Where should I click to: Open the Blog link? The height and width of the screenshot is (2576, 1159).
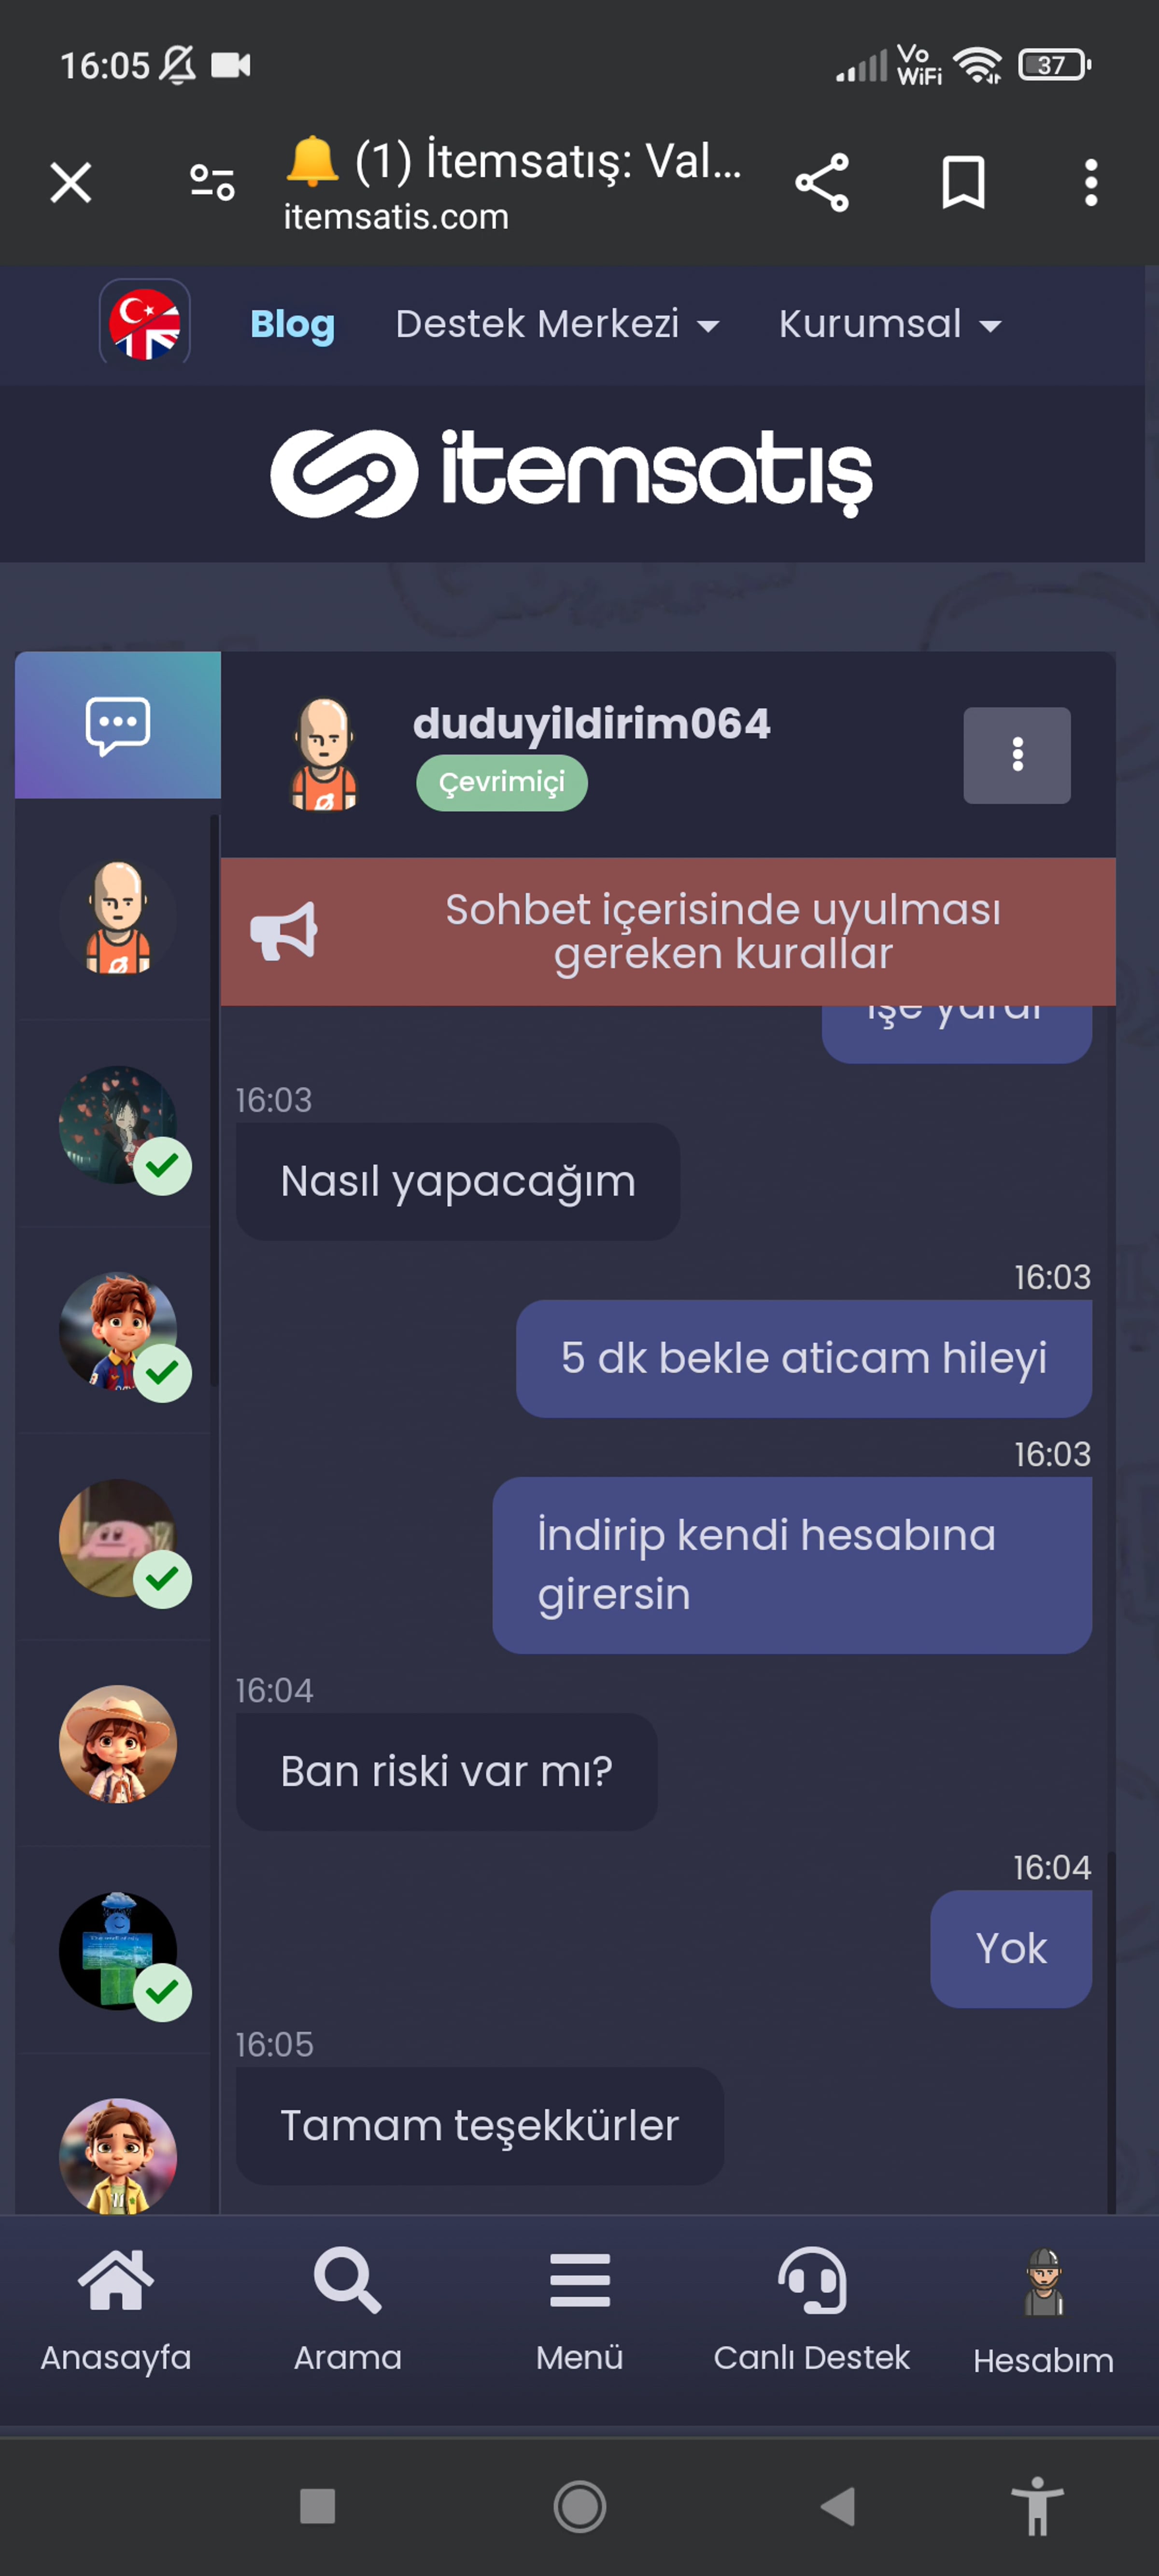(292, 324)
